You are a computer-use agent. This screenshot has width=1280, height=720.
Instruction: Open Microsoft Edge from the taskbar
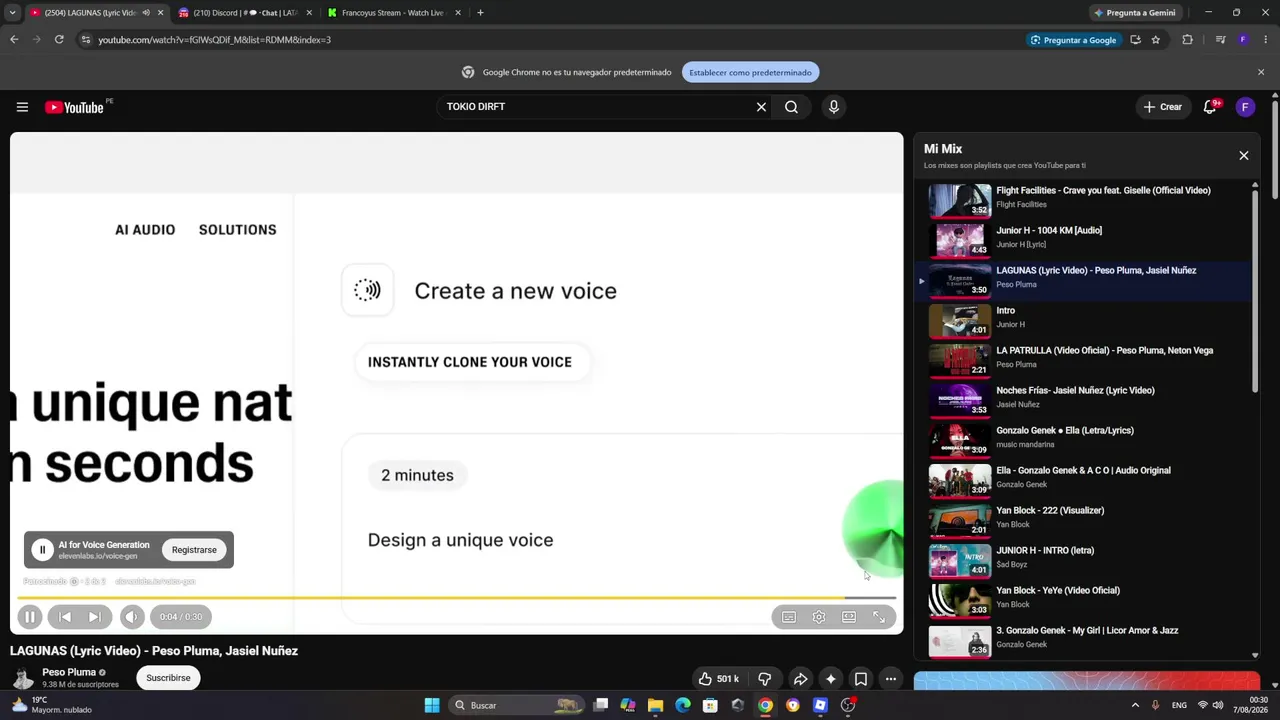(683, 705)
